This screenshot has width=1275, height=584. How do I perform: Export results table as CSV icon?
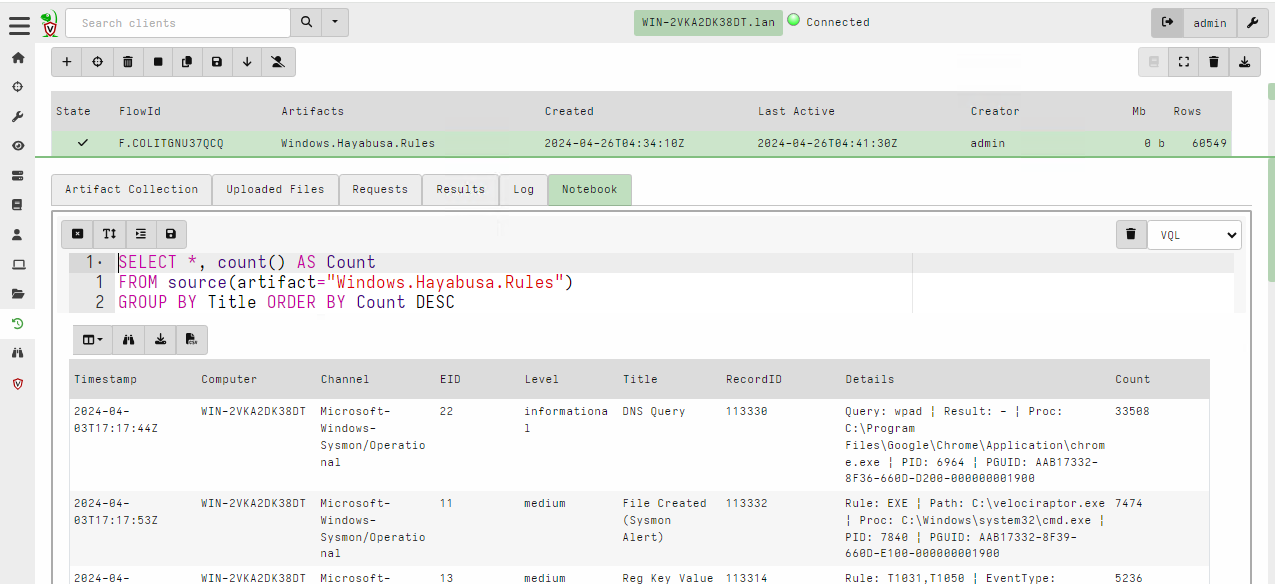(x=191, y=340)
